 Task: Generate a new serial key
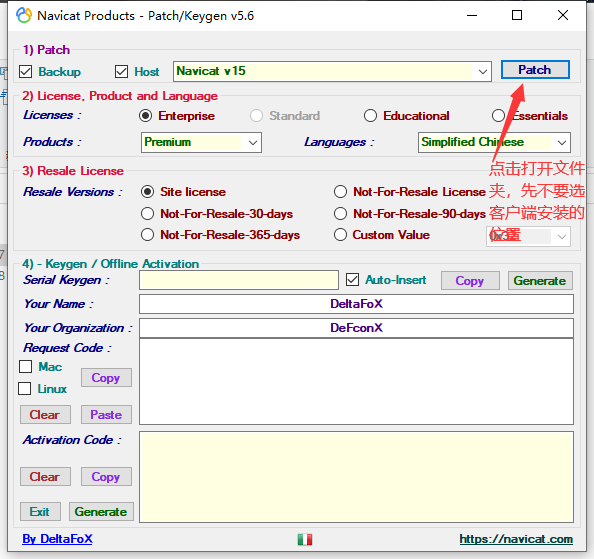pos(540,281)
